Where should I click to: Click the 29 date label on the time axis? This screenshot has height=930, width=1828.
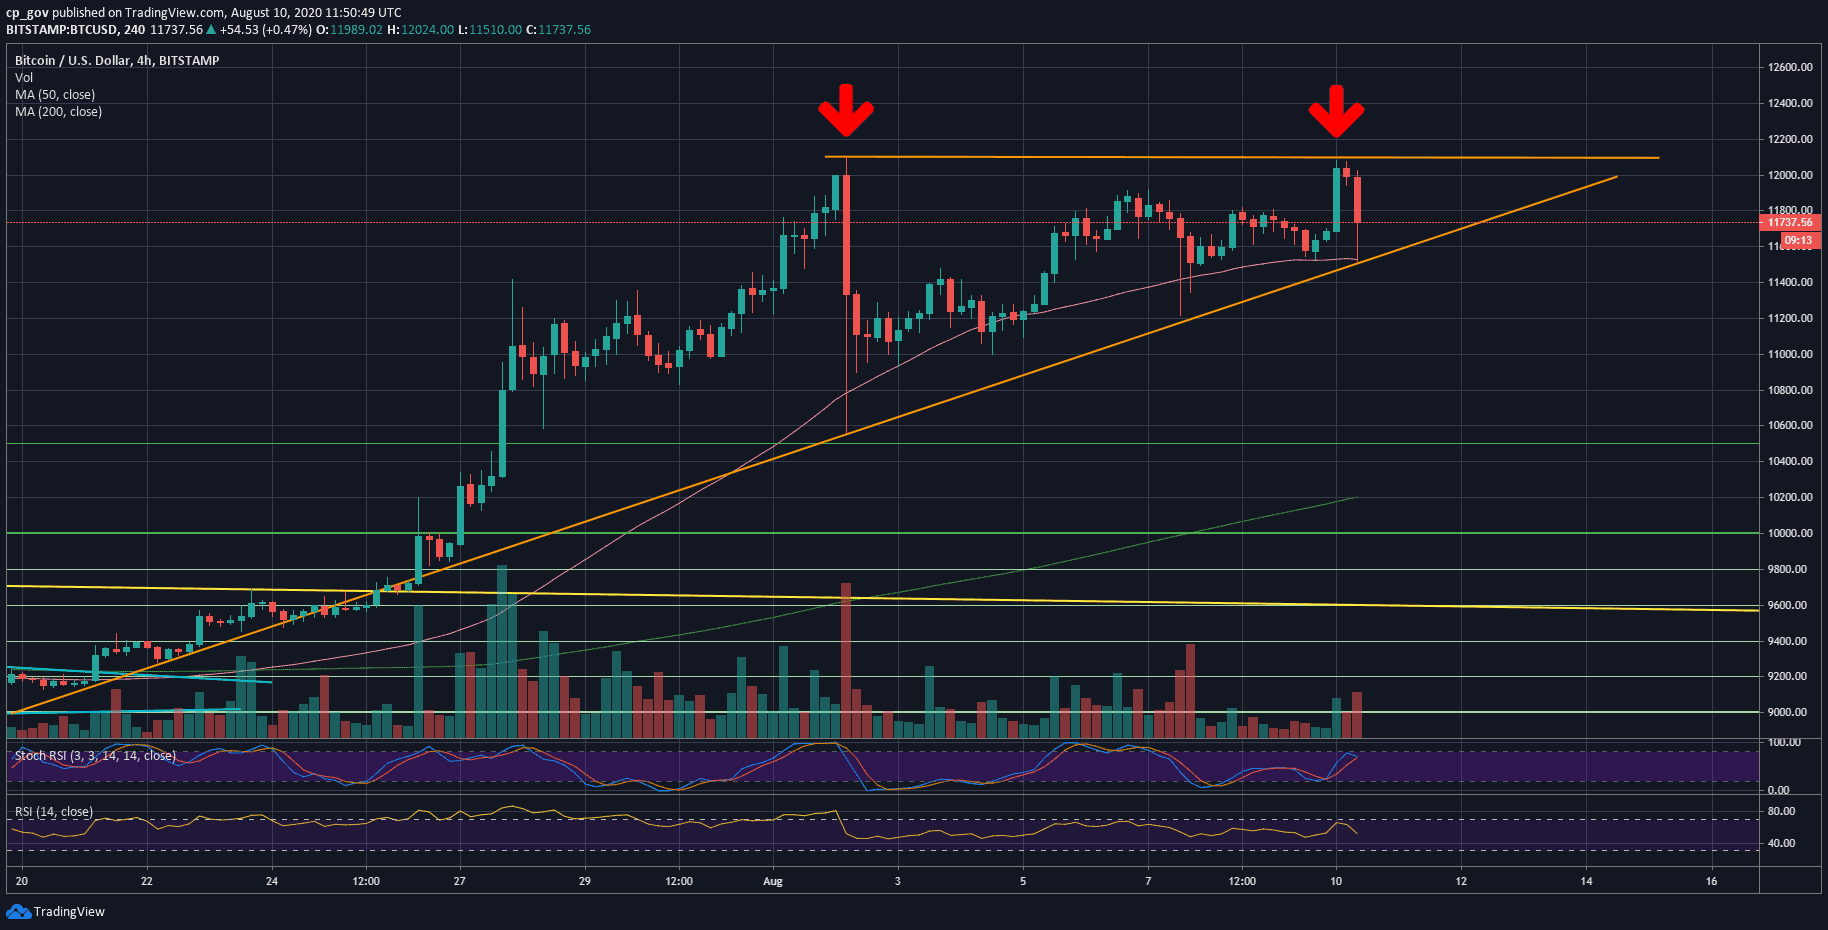point(585,881)
